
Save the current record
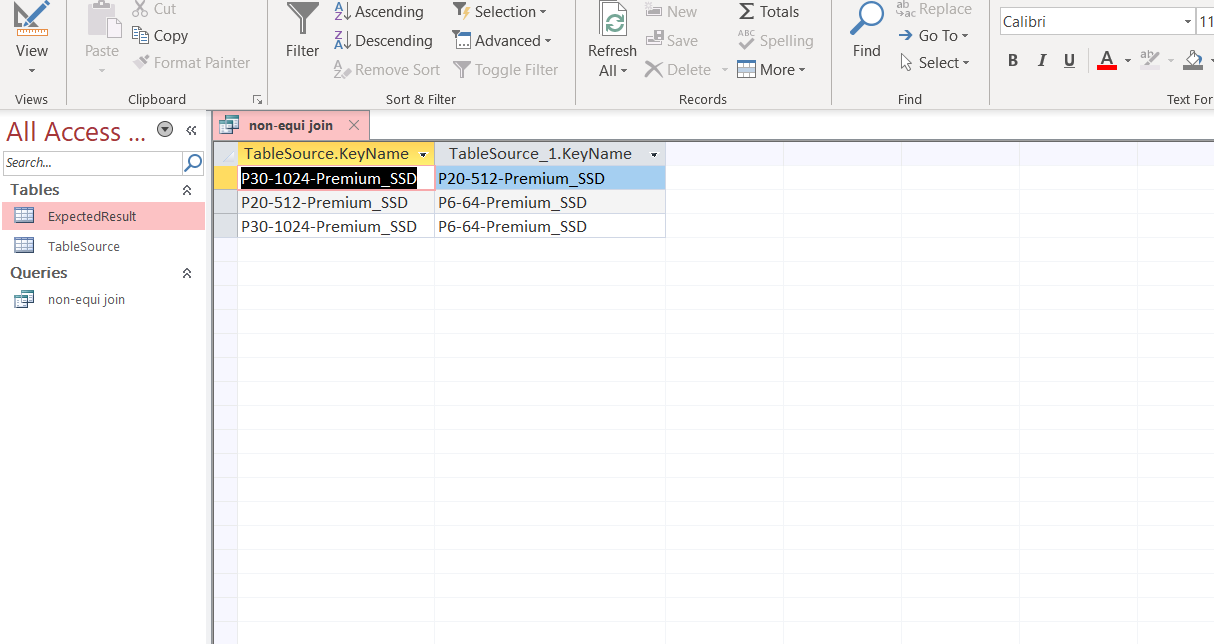pos(672,41)
